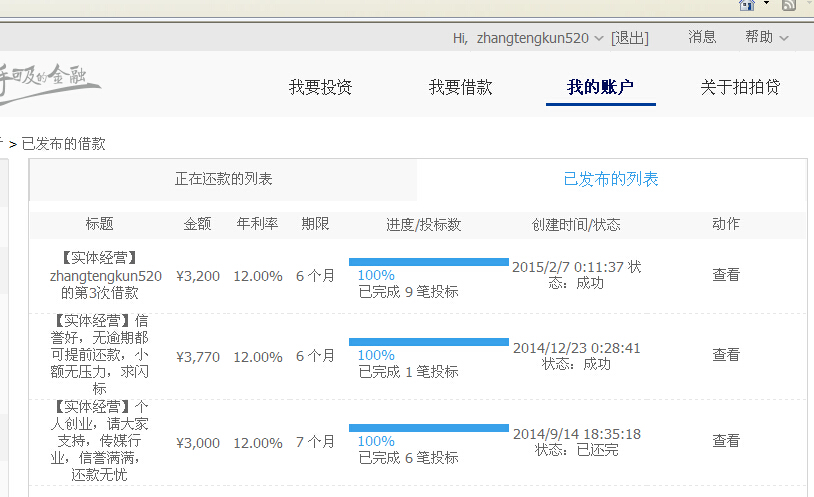
Task: Click 已完成 1 笔投标 text
Action: 409,372
